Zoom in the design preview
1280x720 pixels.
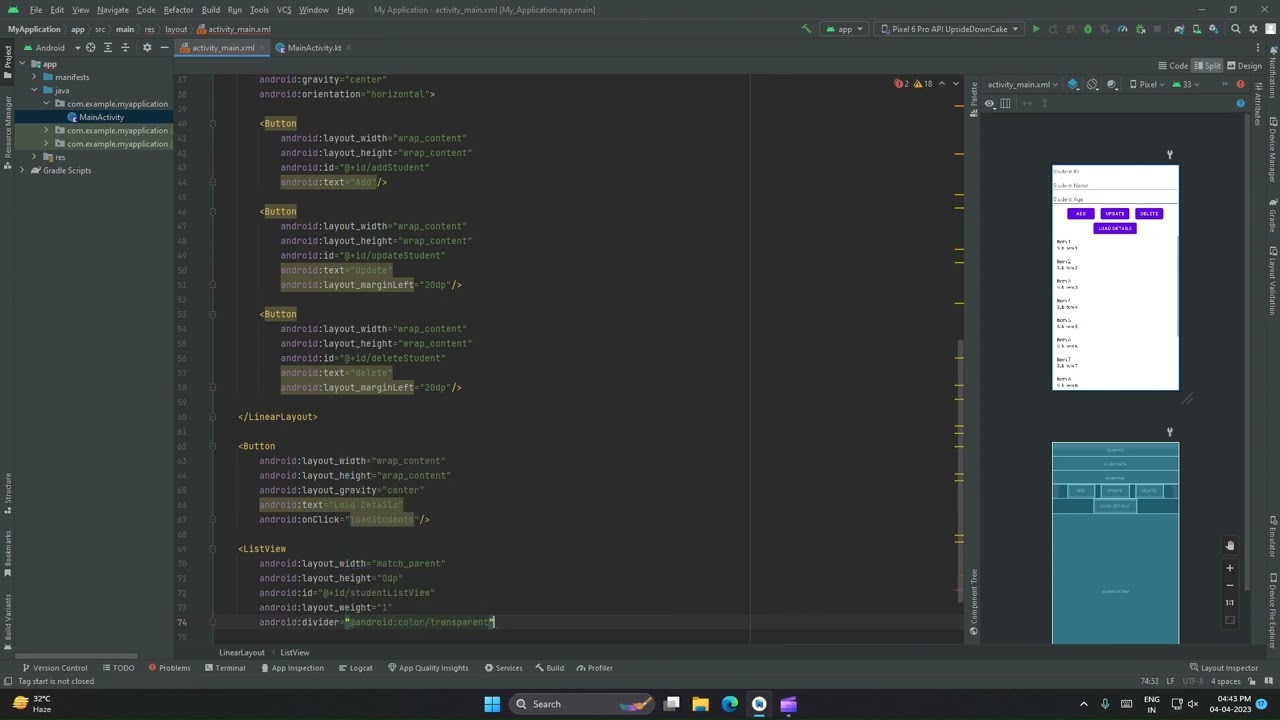1230,568
